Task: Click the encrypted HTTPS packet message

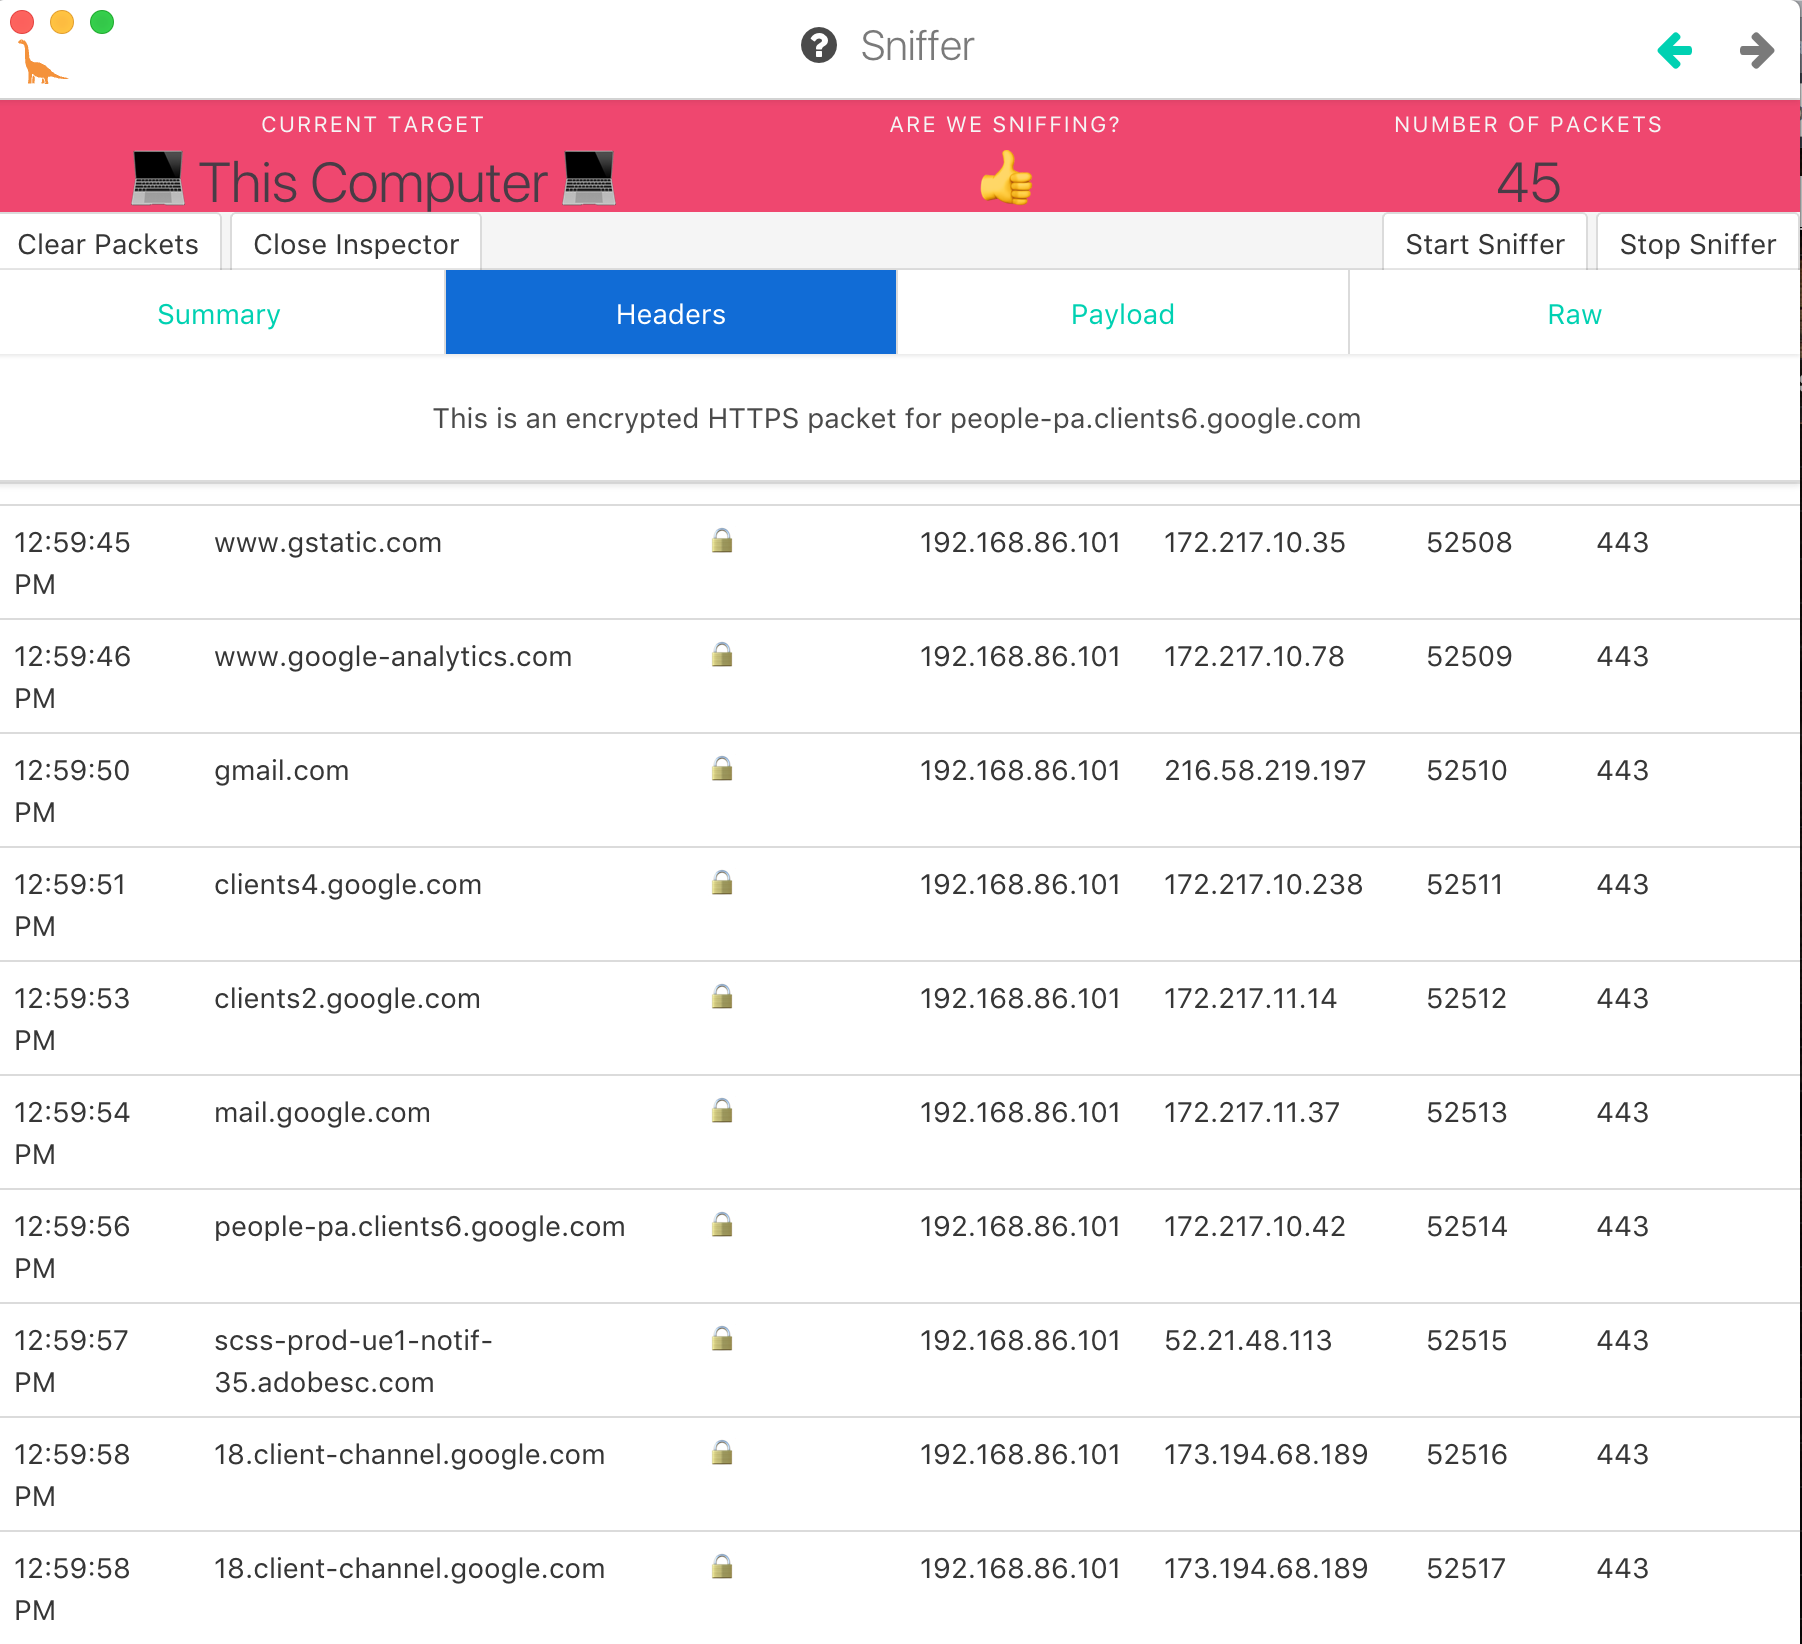Action: [897, 419]
